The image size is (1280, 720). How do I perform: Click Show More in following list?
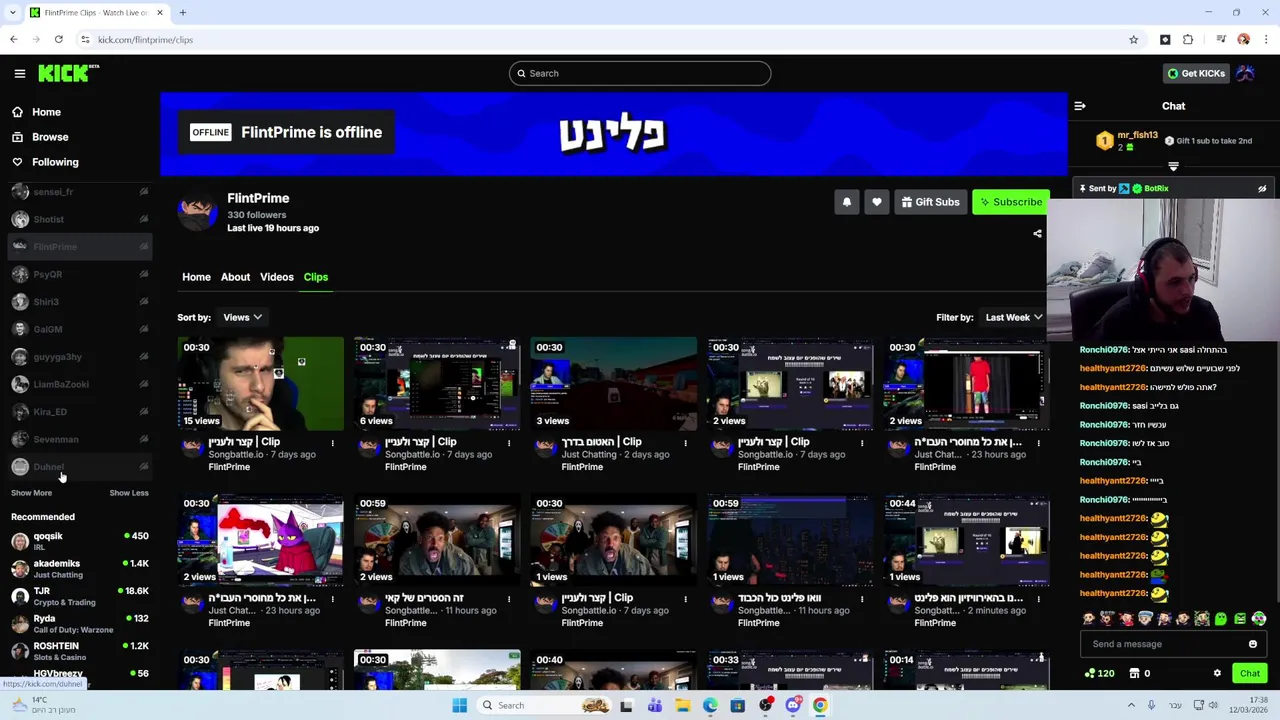tap(31, 493)
